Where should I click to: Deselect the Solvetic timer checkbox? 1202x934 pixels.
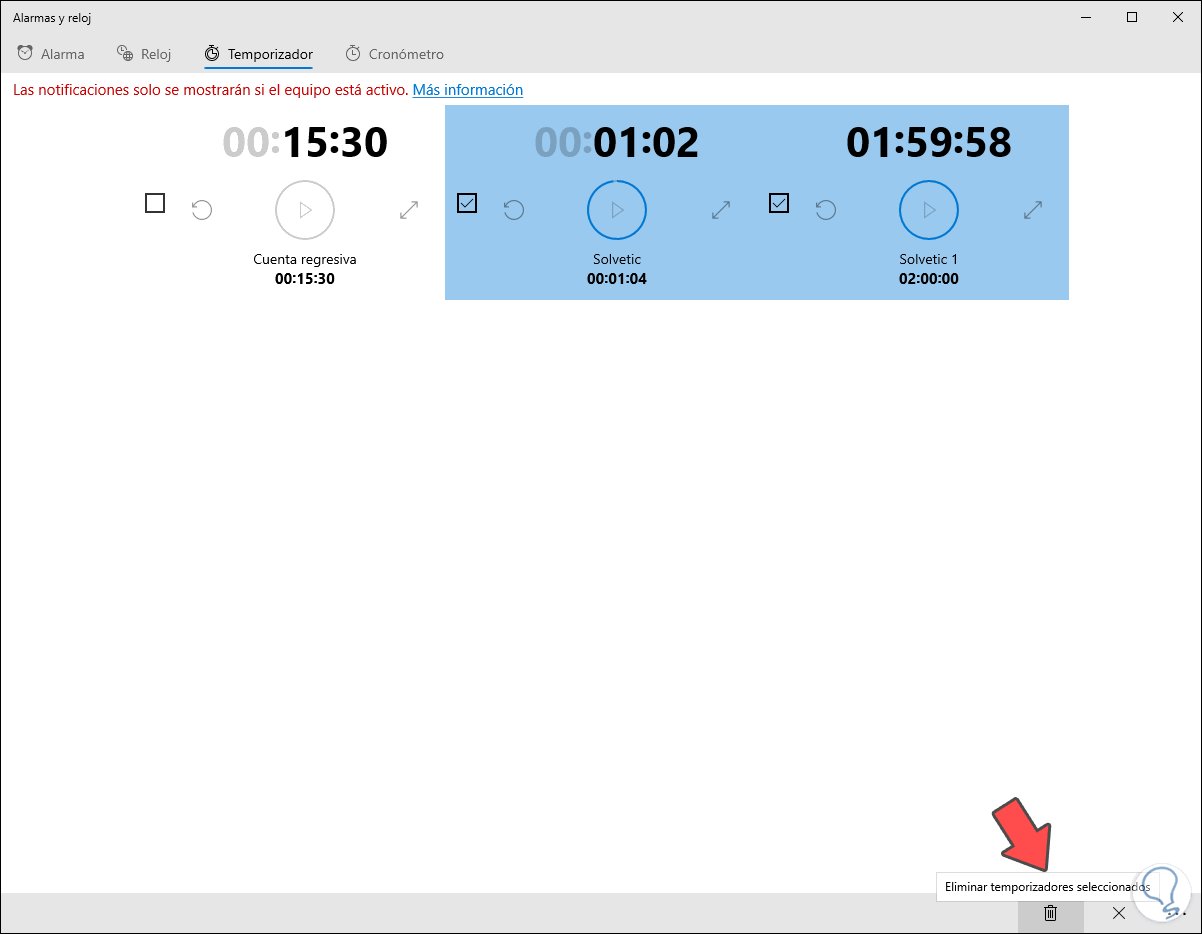click(x=467, y=203)
